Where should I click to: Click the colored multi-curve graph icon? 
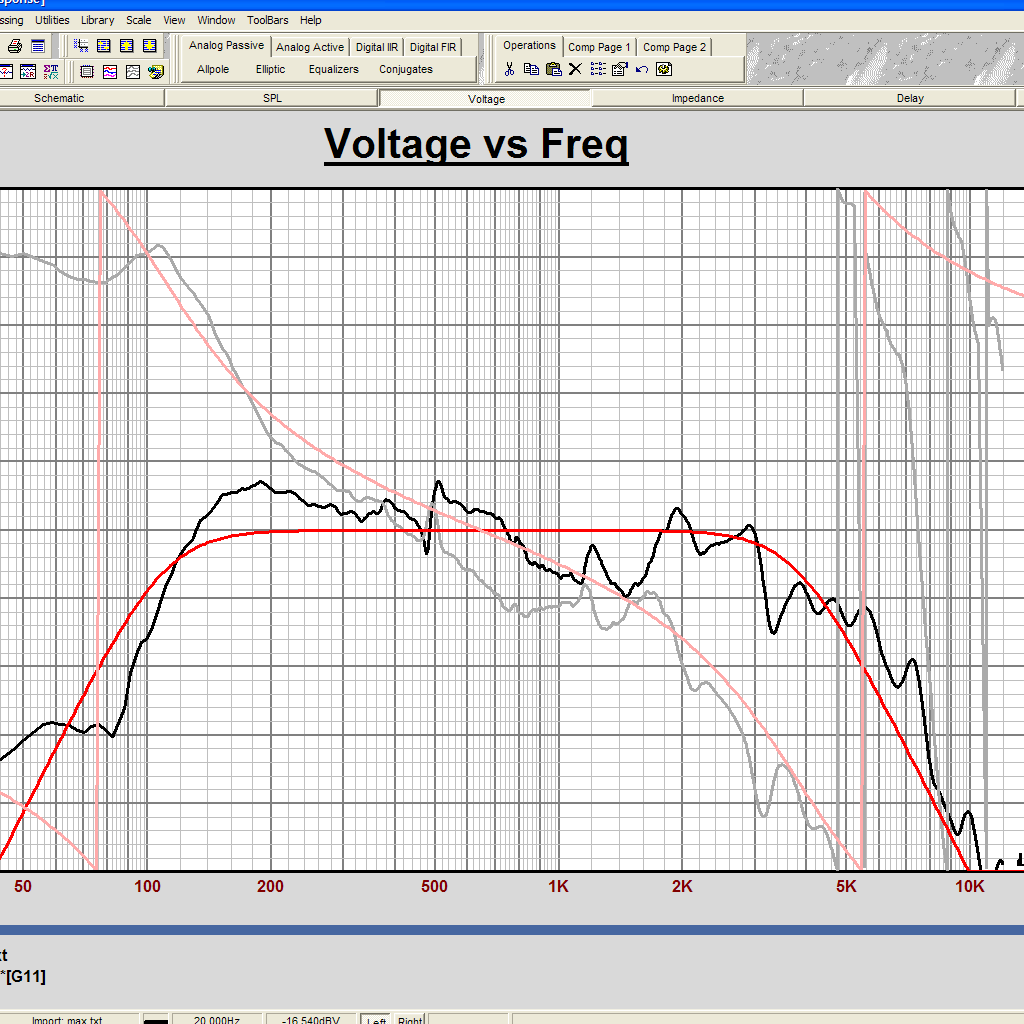pos(110,71)
